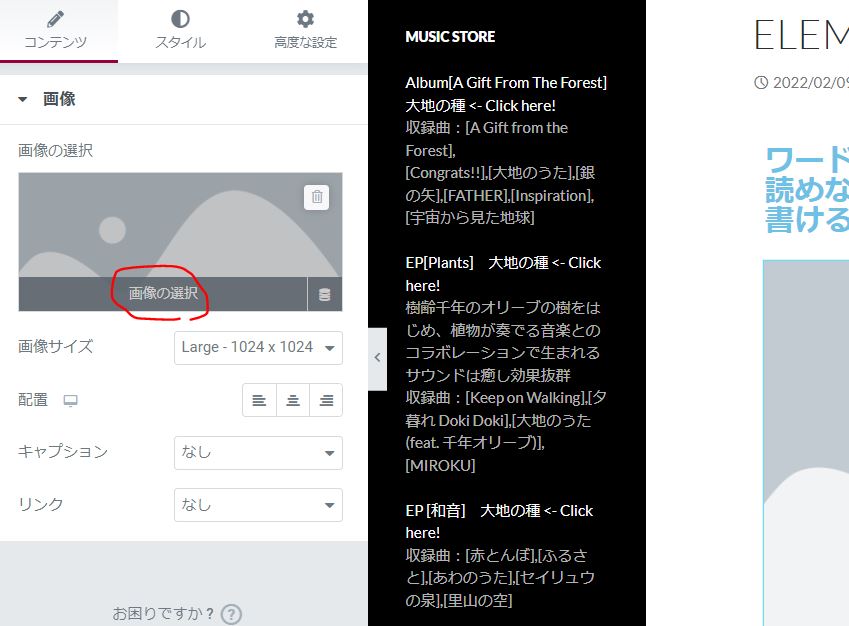Enable center text alignment

coord(292,399)
